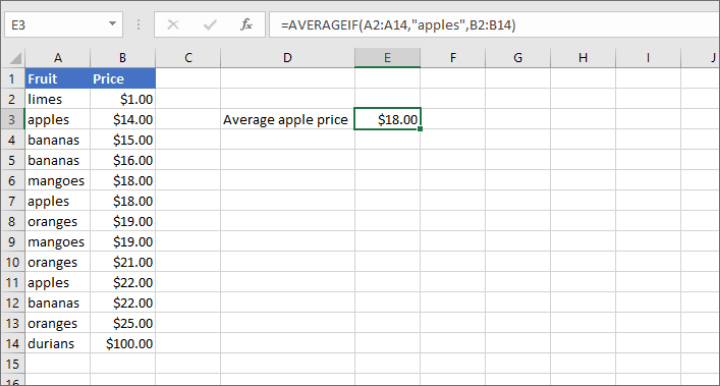
Task: Select the mangoes cell in row 6
Action: click(58, 180)
